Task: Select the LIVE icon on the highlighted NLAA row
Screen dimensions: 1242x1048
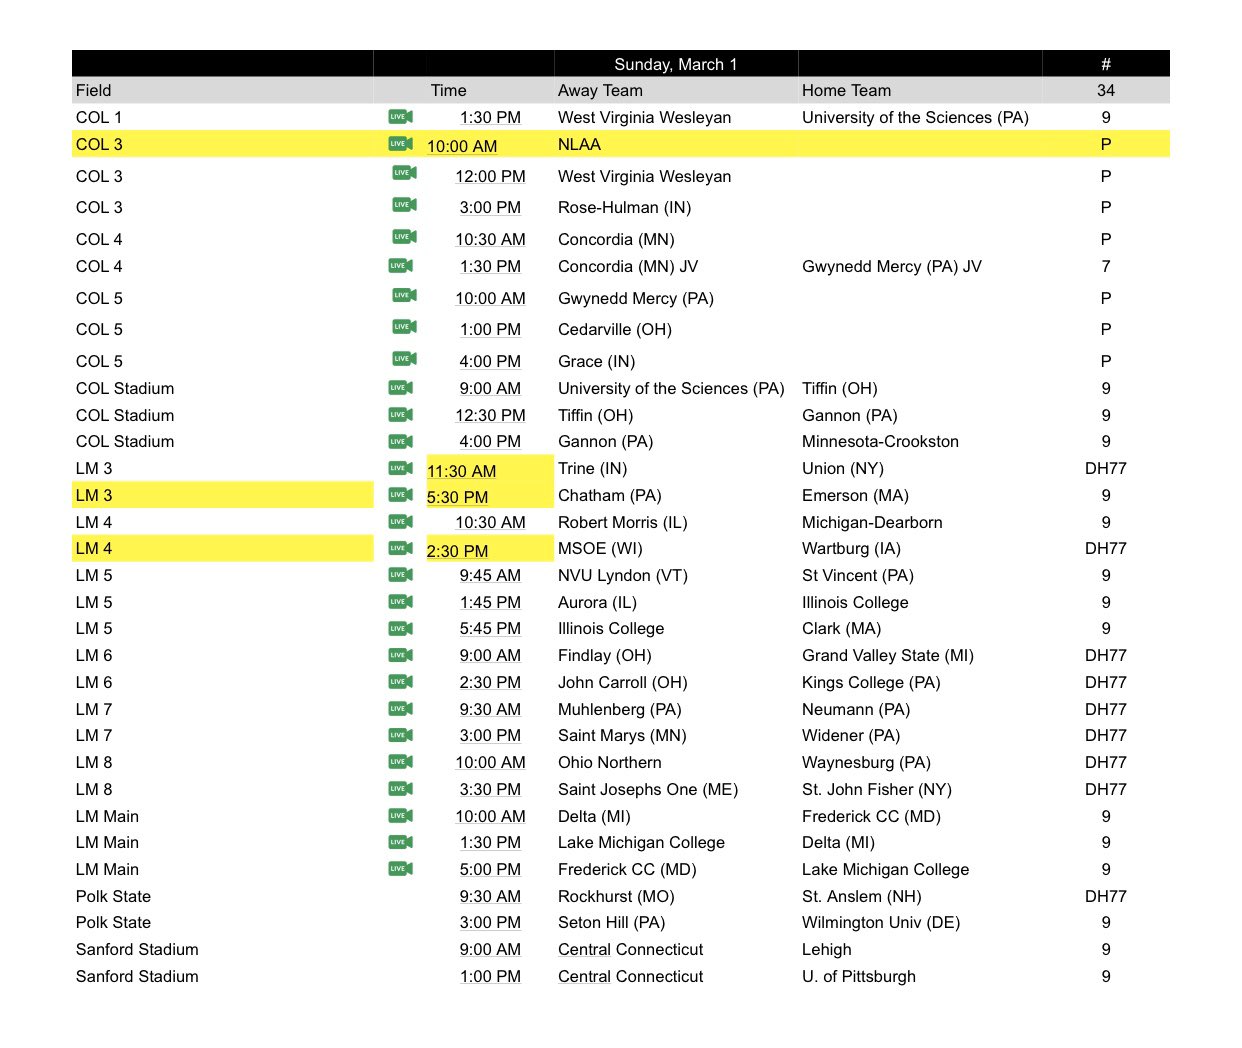Action: 399,143
